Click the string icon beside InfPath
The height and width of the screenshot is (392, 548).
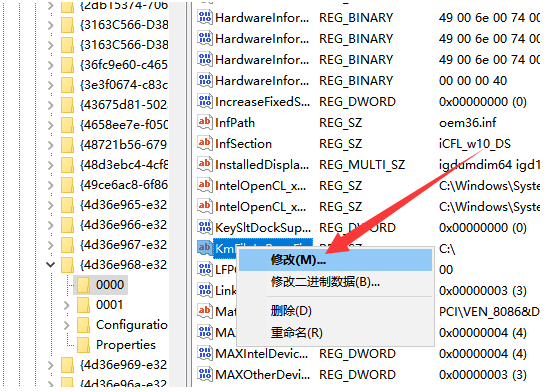click(204, 122)
